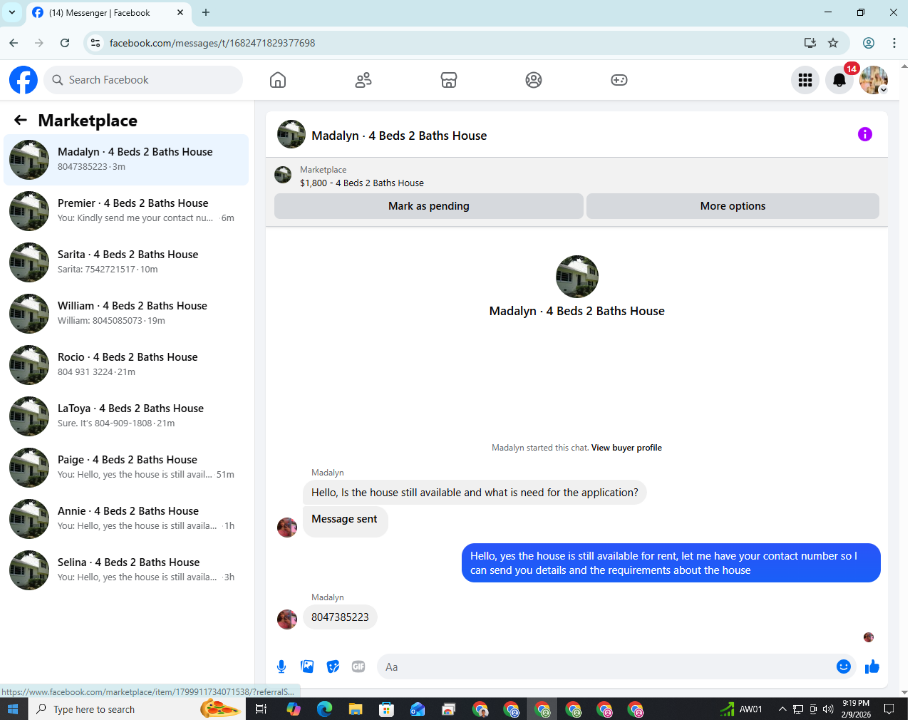Click the Message sent bubble
The height and width of the screenshot is (720, 908).
pos(345,521)
